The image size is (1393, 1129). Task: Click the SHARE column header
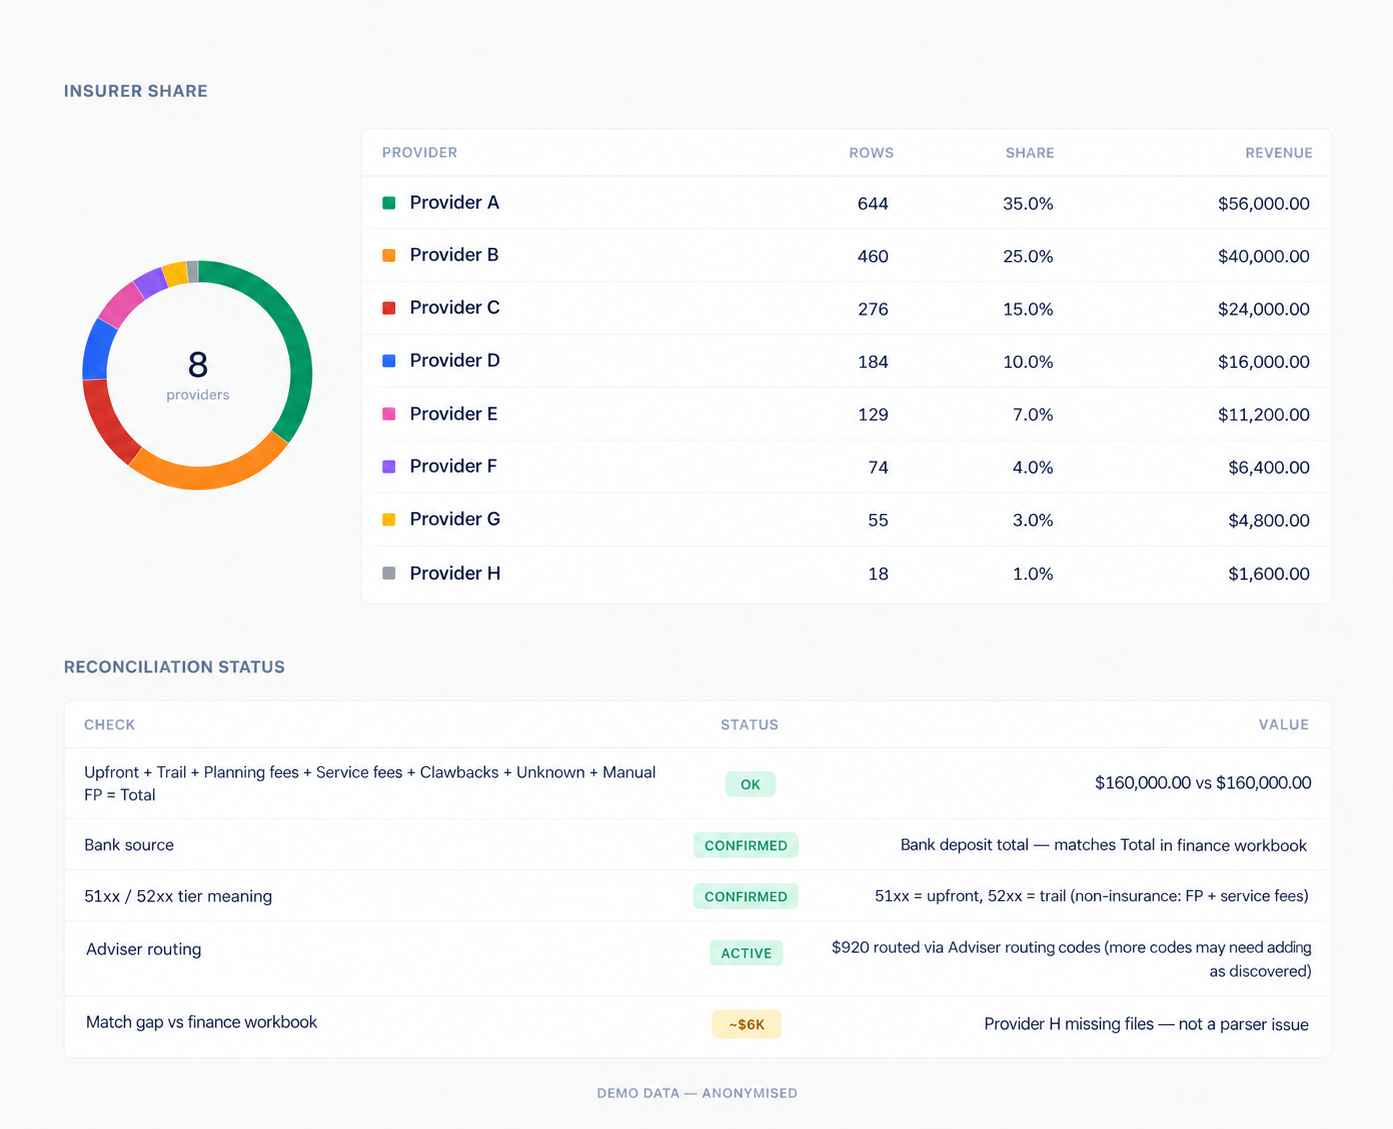pyautogui.click(x=1030, y=153)
